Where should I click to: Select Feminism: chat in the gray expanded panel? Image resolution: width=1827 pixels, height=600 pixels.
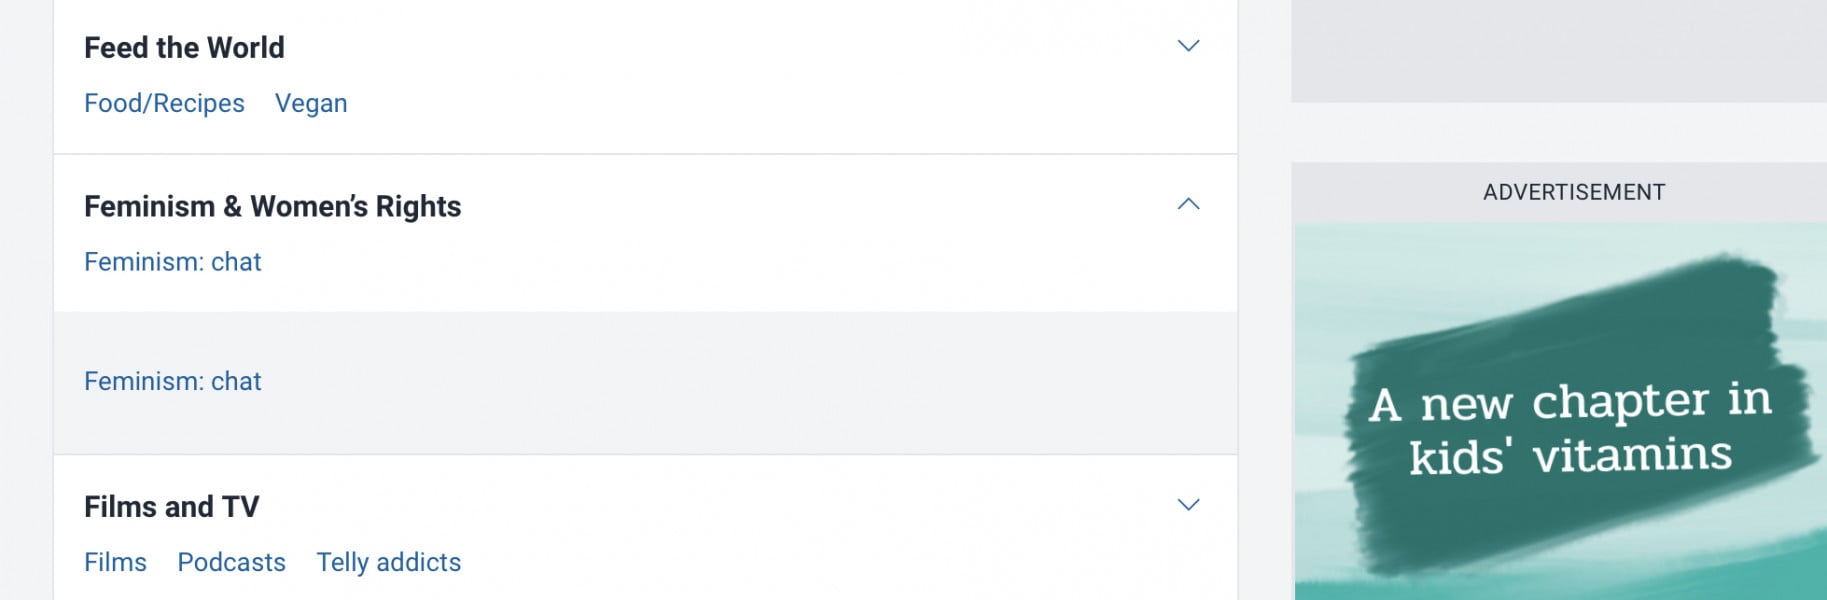pos(172,381)
